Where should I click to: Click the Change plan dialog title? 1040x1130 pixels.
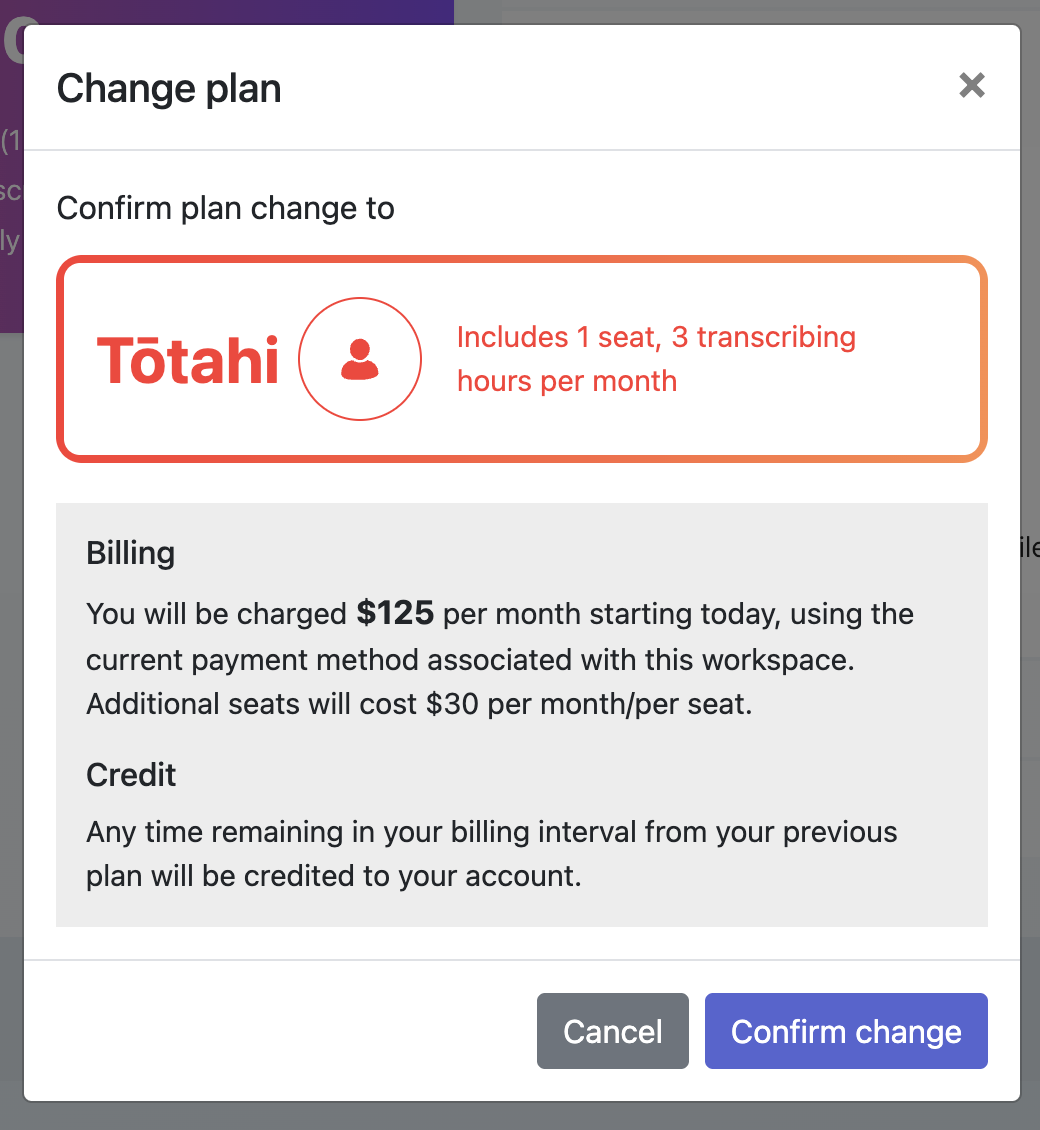click(169, 89)
